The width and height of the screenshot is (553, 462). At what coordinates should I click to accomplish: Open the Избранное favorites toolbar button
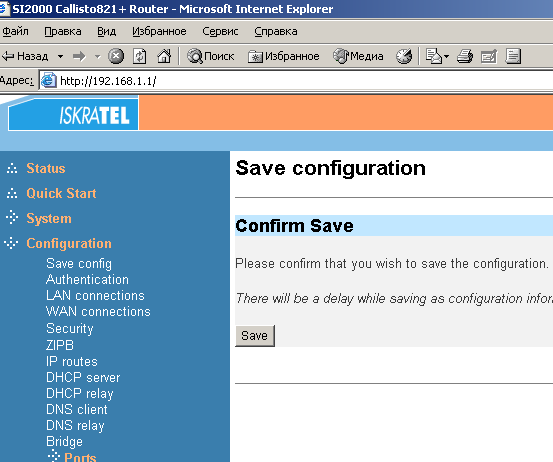coord(284,56)
